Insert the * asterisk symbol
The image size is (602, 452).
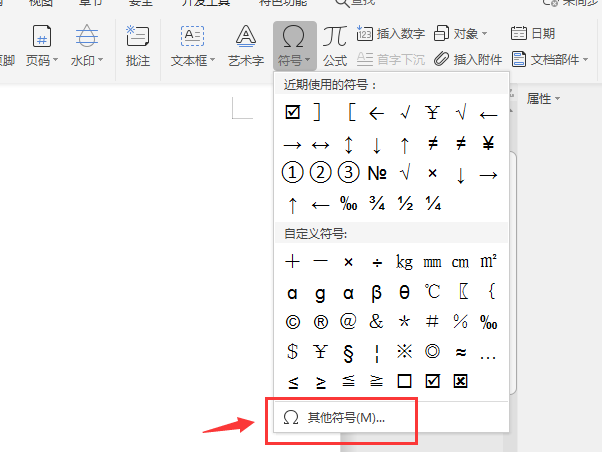[x=404, y=321]
